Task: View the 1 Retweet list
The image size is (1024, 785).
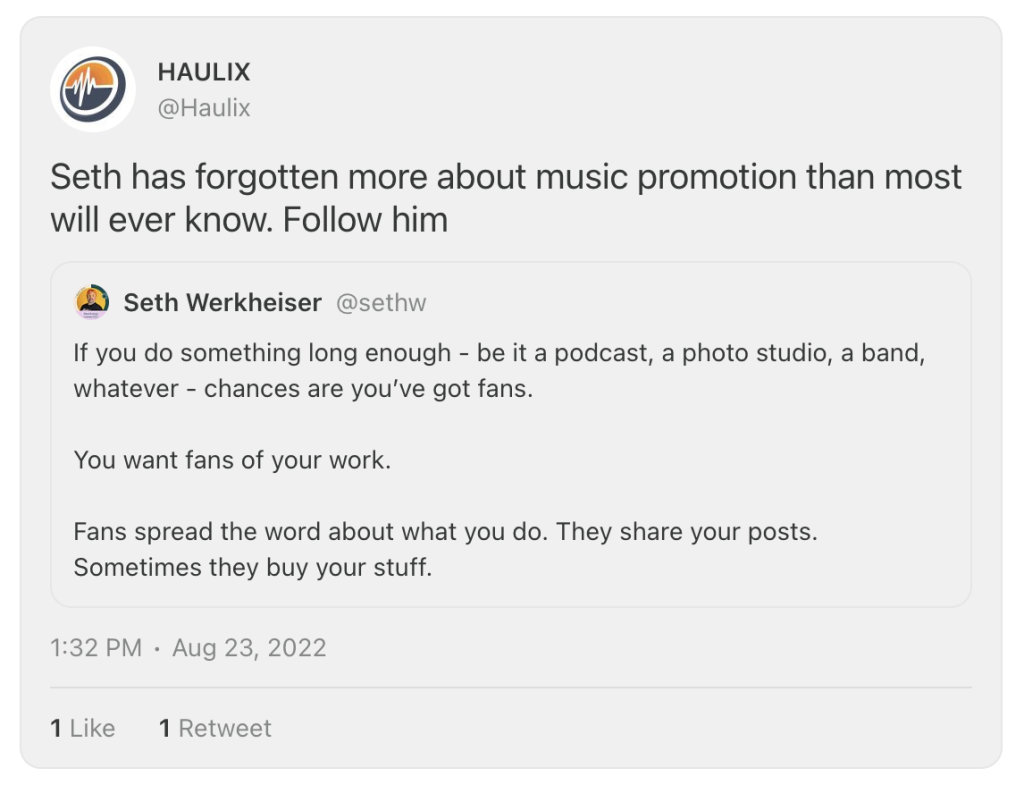Action: (x=215, y=728)
